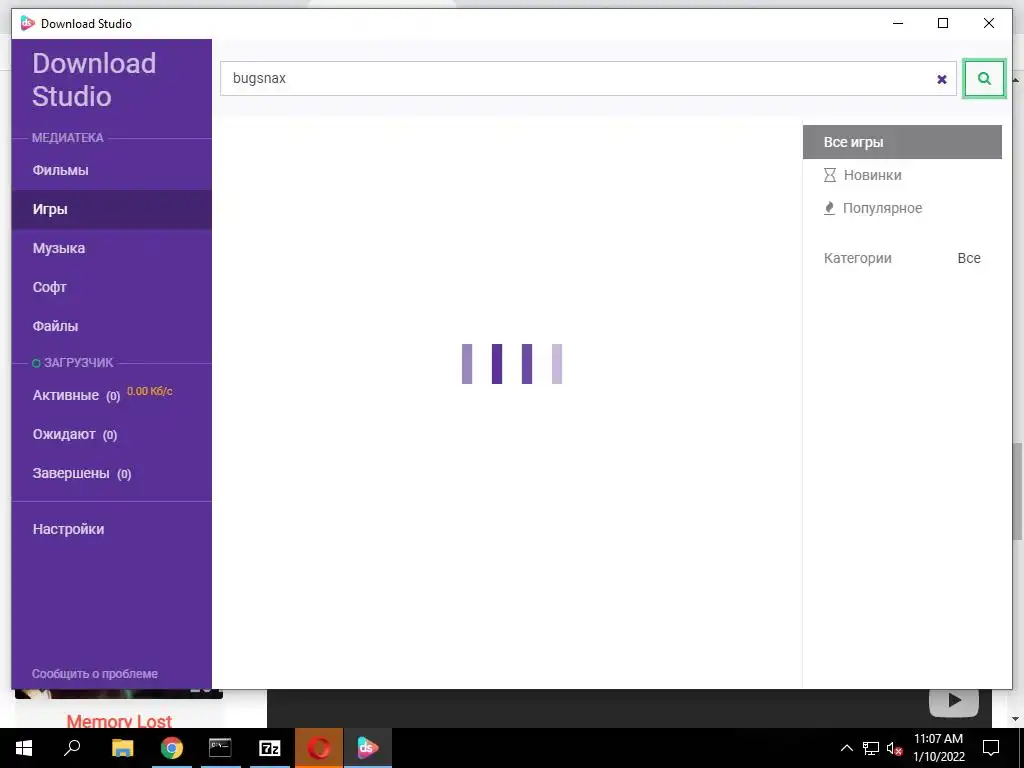Click the 0.00 Кб/с speed indicator
The height and width of the screenshot is (768, 1024).
(x=150, y=391)
